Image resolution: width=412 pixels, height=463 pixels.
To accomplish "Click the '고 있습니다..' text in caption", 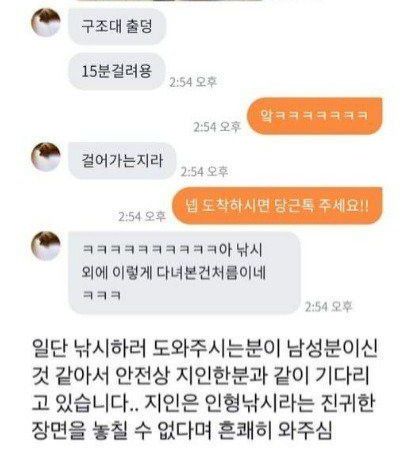I will [x=85, y=403].
